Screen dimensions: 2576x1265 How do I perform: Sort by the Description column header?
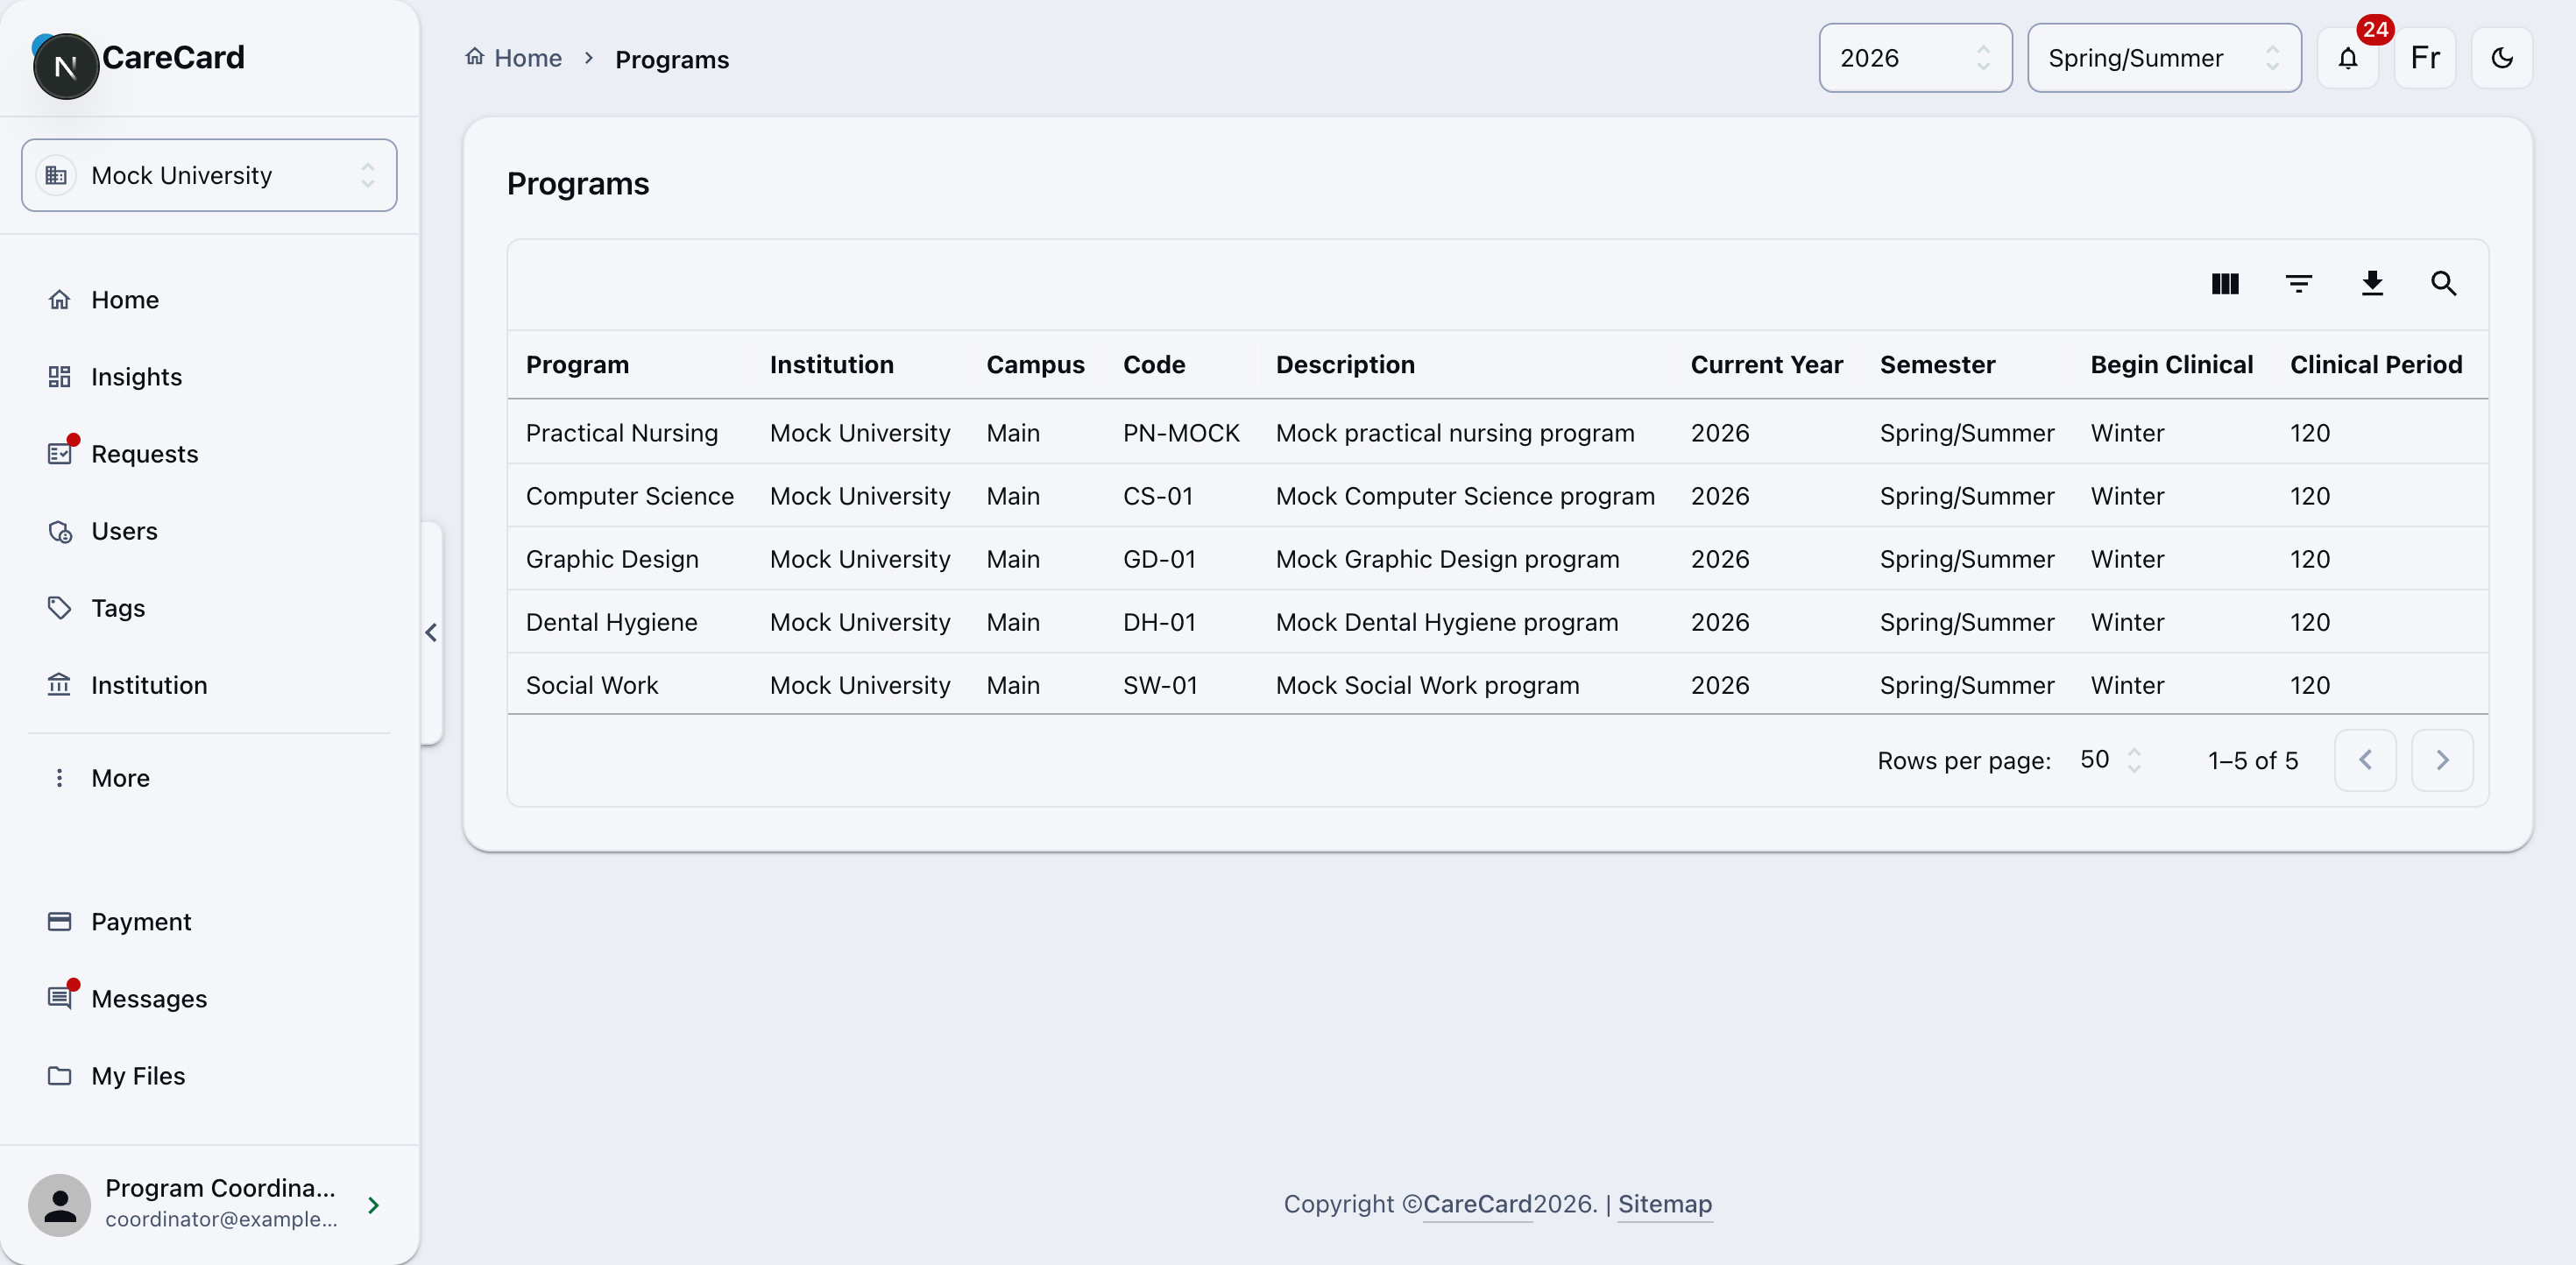1345,365
